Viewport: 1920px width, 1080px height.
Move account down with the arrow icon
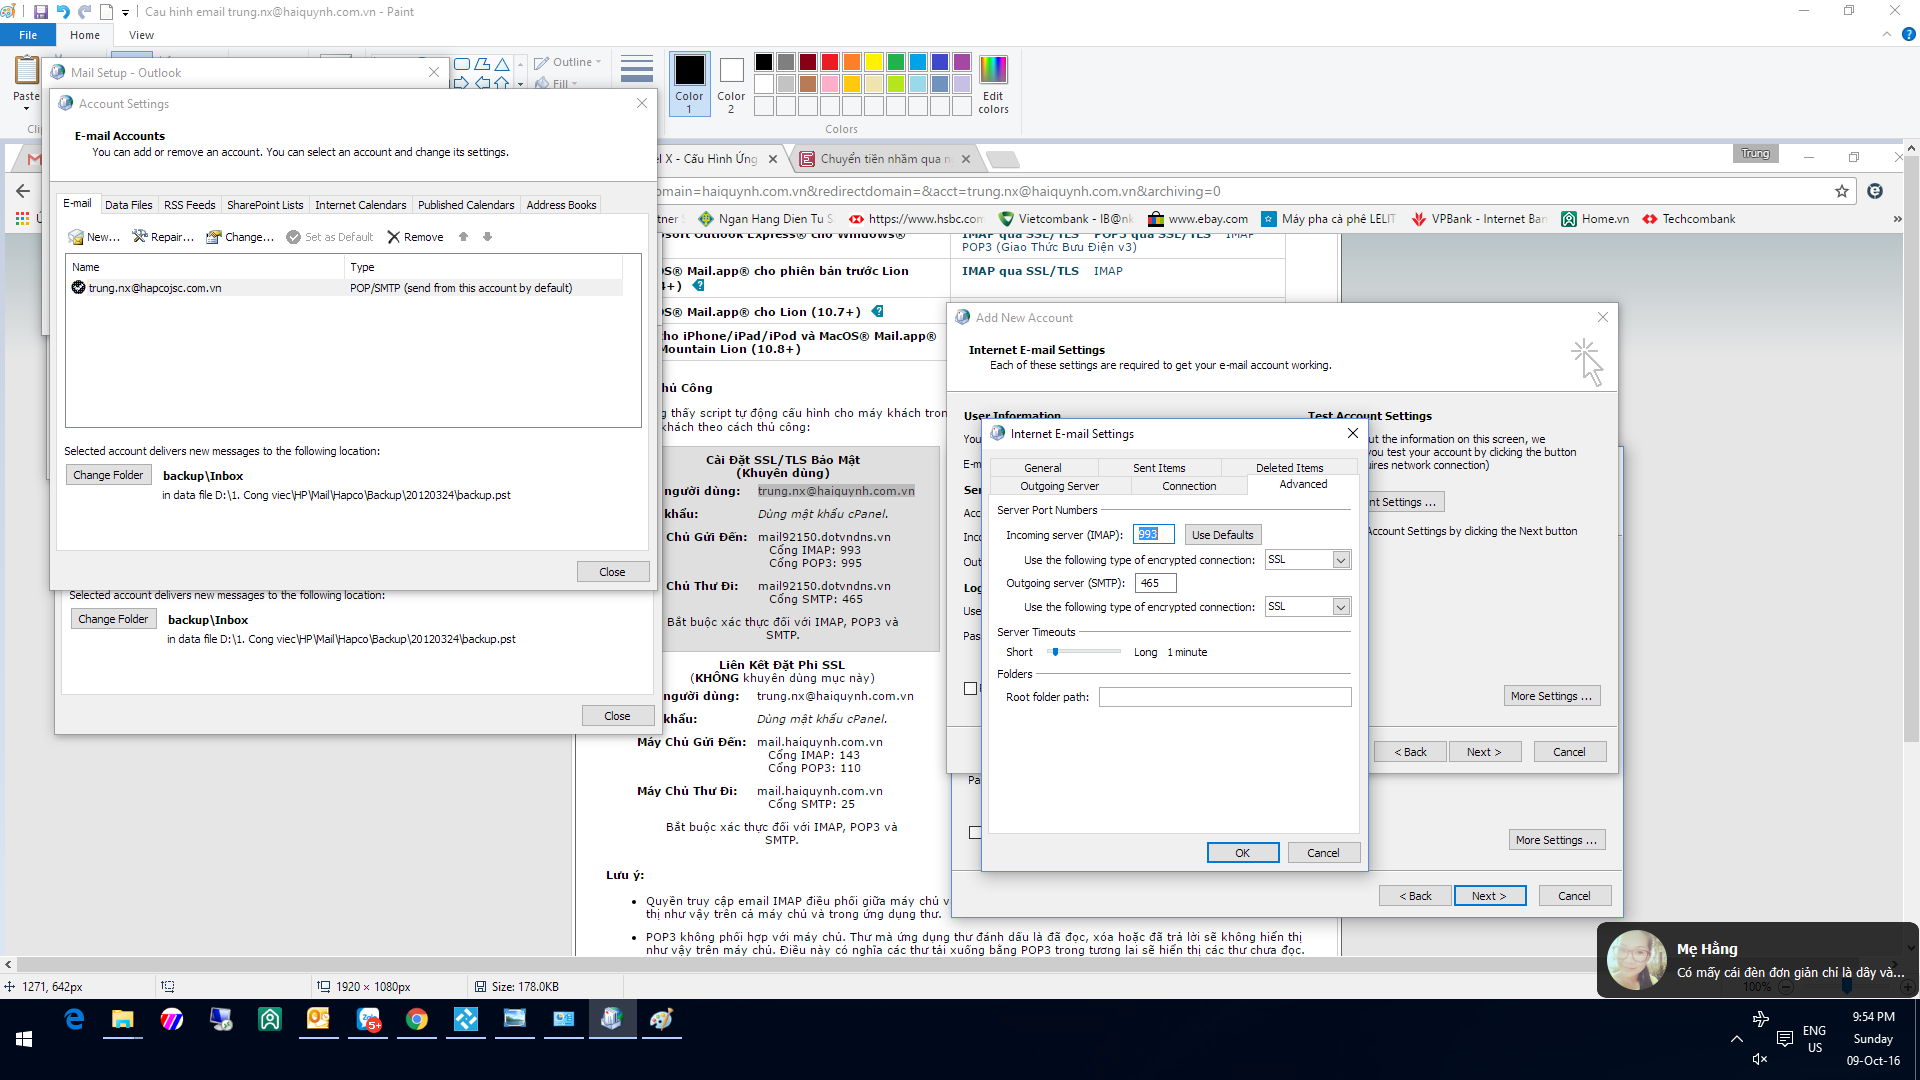(487, 237)
